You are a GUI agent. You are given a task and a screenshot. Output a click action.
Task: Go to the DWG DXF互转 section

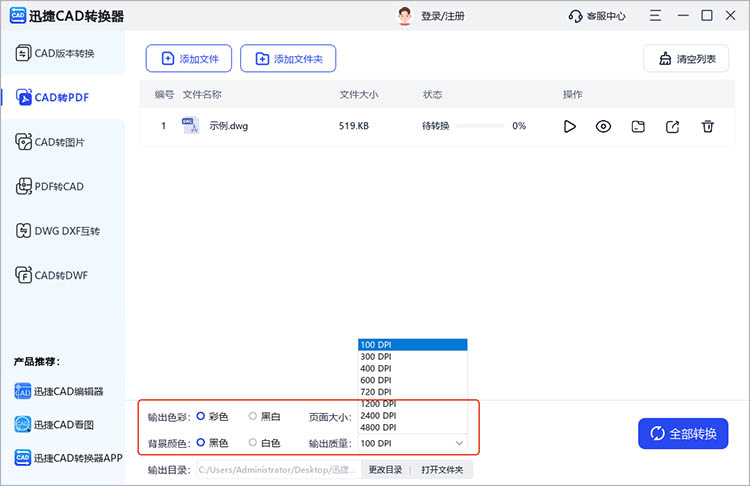click(63, 231)
